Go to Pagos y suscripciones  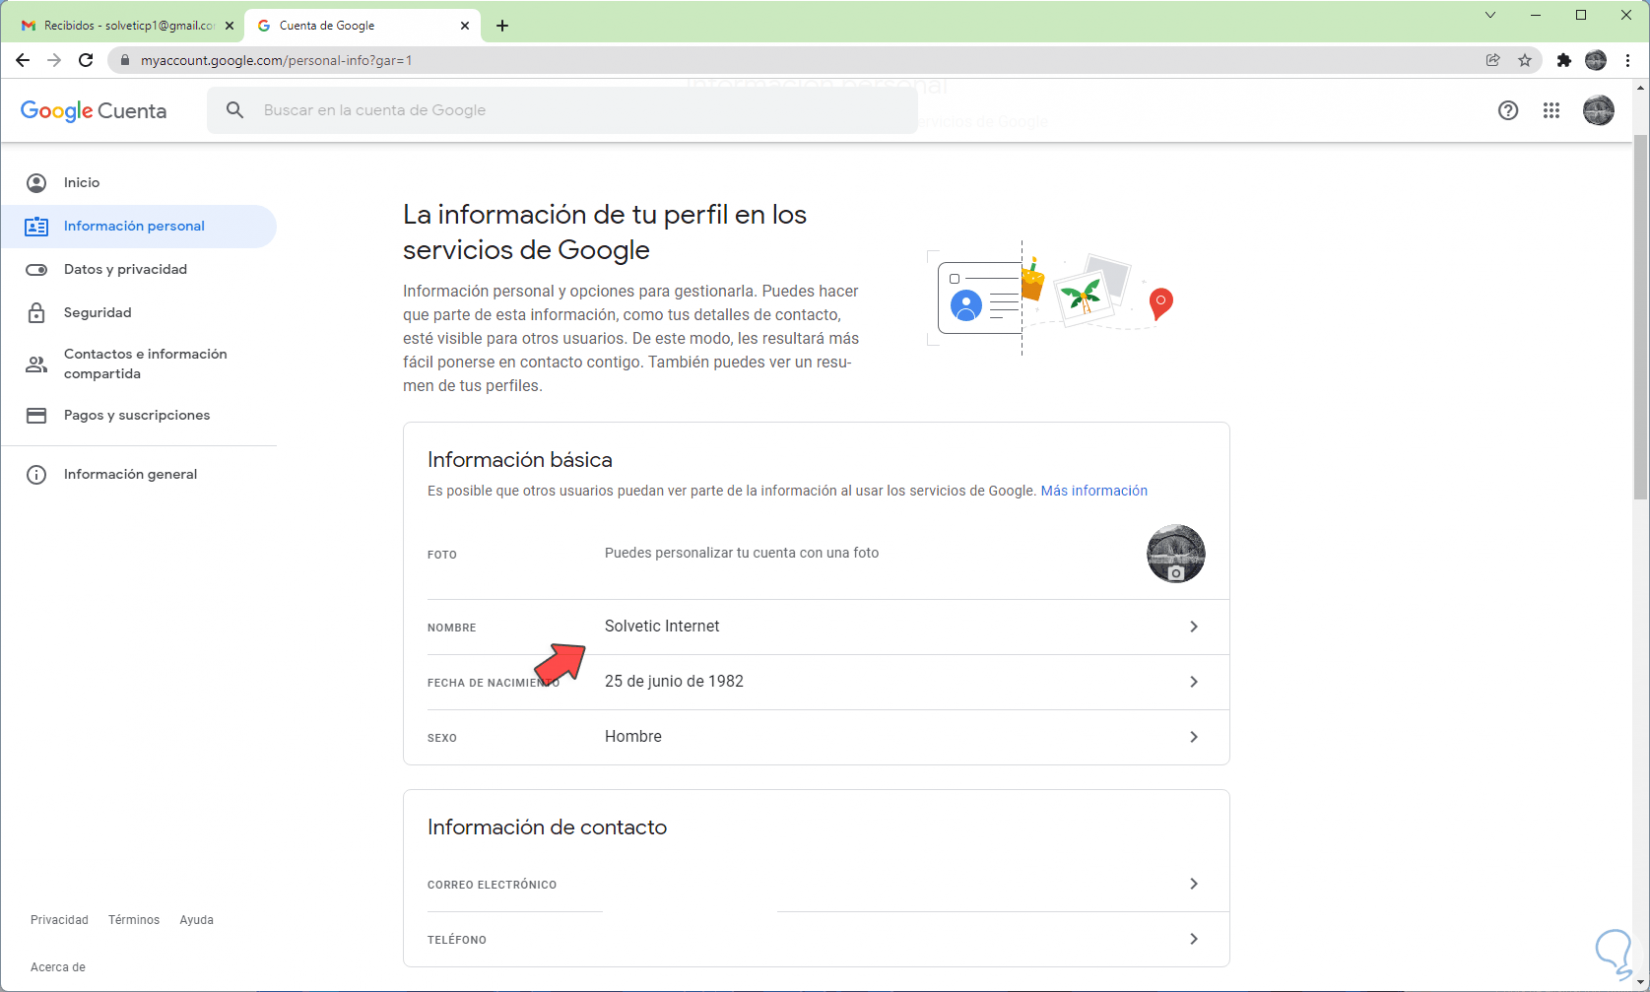point(137,415)
